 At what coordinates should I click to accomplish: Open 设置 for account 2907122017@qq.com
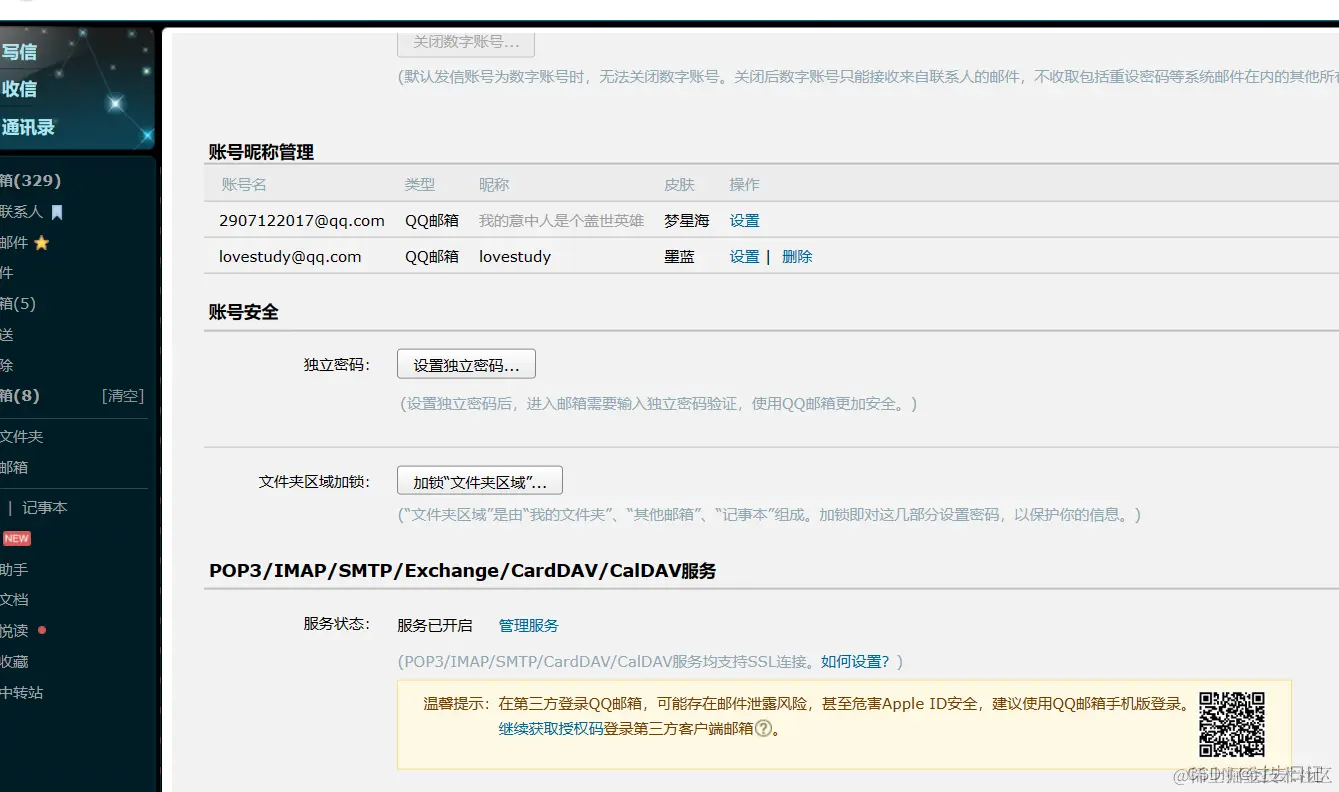point(744,220)
